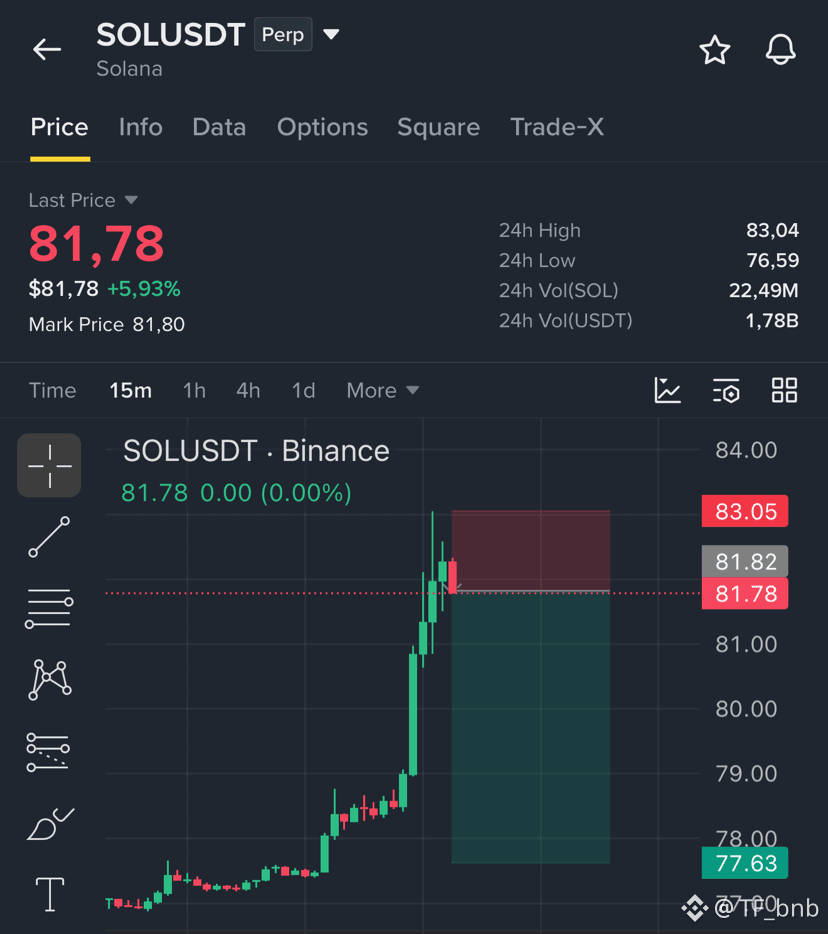The width and height of the screenshot is (828, 934).
Task: Click the 24h Vol(USDT) value 1,78B
Action: pyautogui.click(x=772, y=321)
